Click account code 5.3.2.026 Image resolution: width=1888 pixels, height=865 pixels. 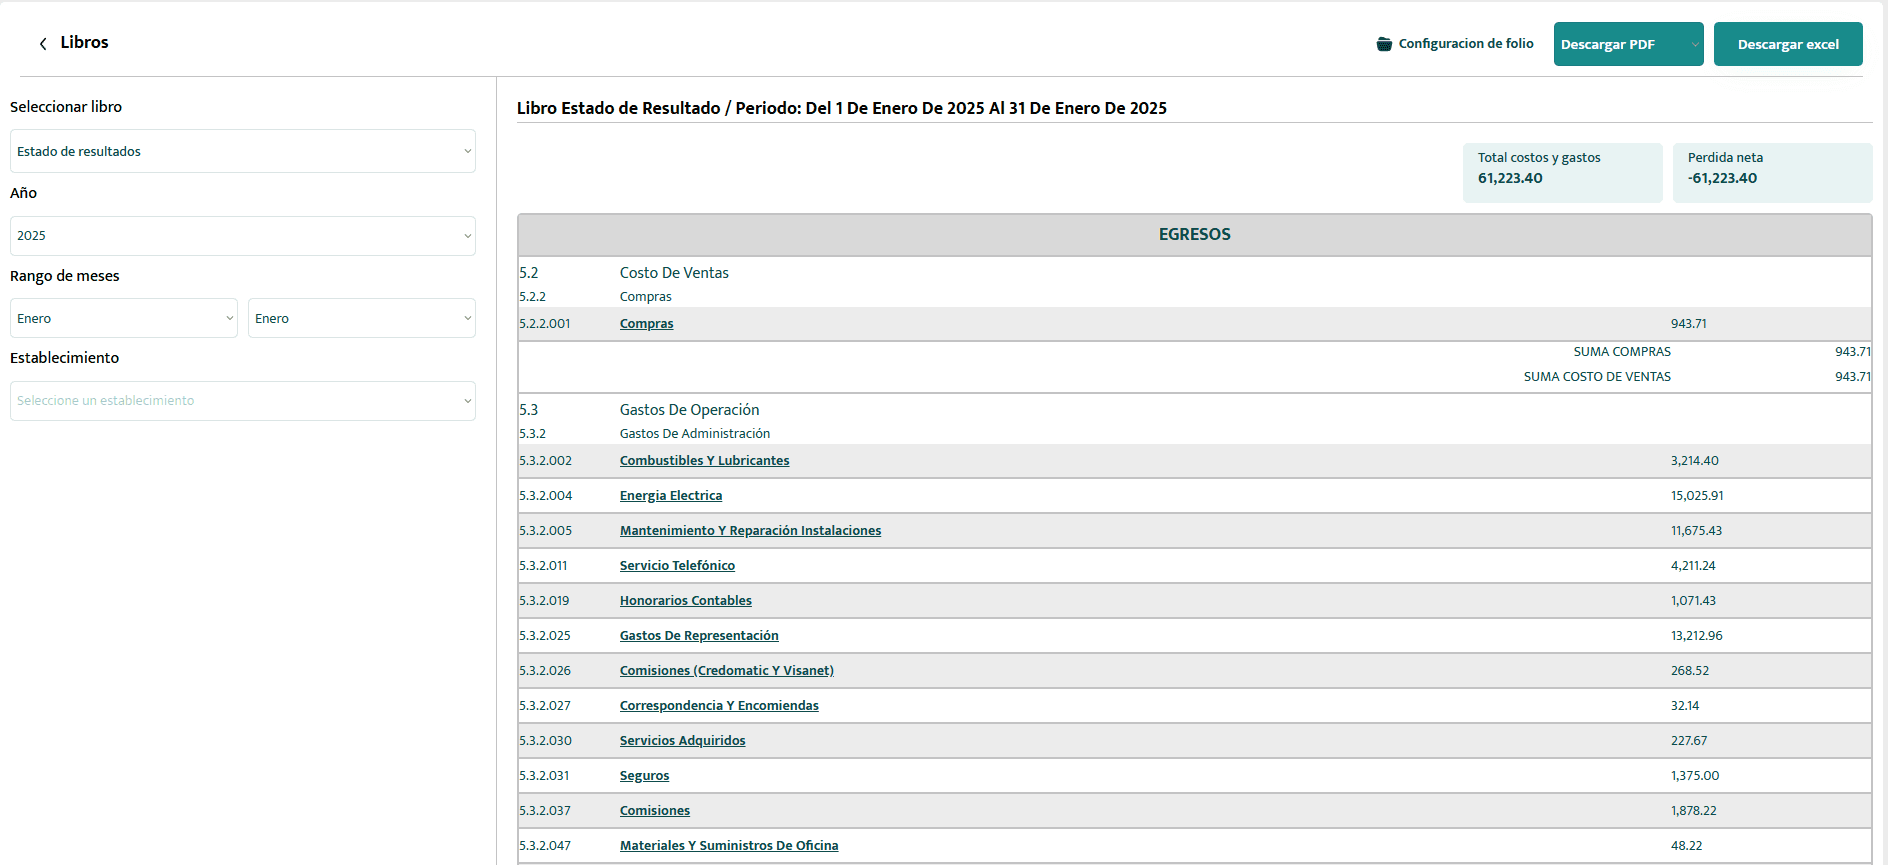tap(545, 671)
